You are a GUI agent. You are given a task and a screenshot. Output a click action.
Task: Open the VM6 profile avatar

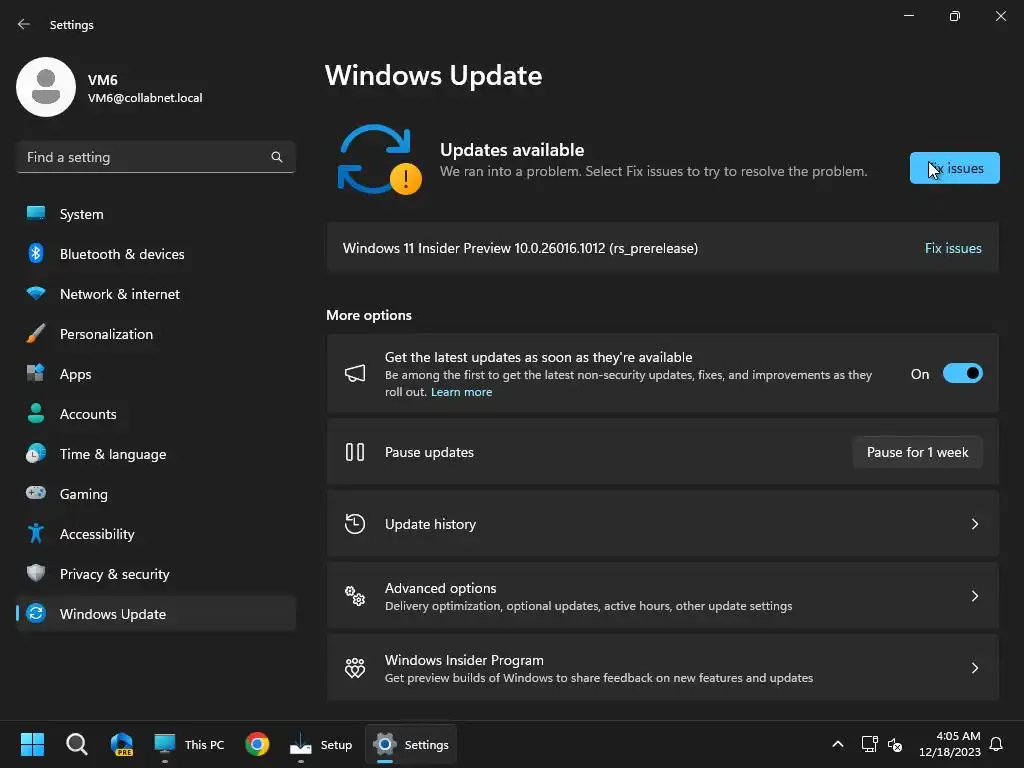point(46,87)
